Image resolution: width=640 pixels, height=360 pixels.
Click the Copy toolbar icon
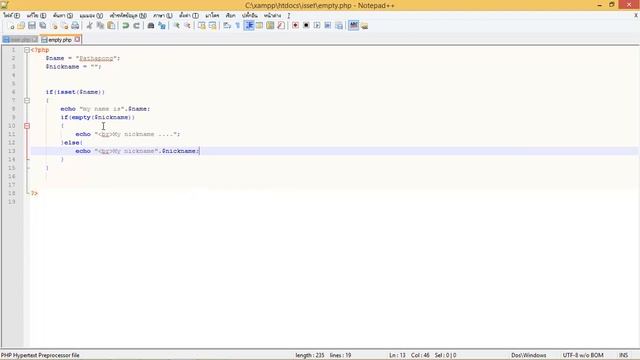(x=100, y=26)
